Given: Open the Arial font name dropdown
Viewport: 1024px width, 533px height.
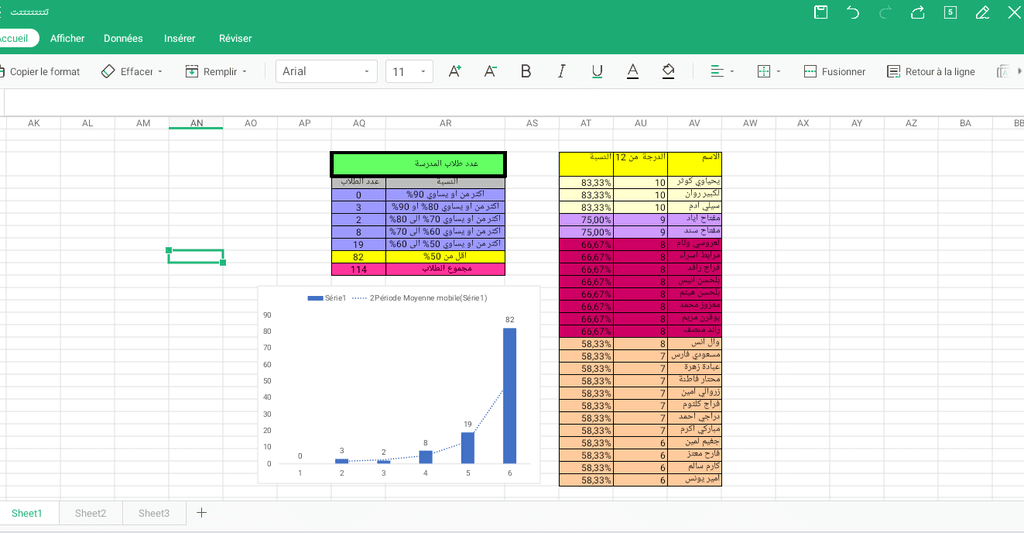Looking at the screenshot, I should point(326,71).
